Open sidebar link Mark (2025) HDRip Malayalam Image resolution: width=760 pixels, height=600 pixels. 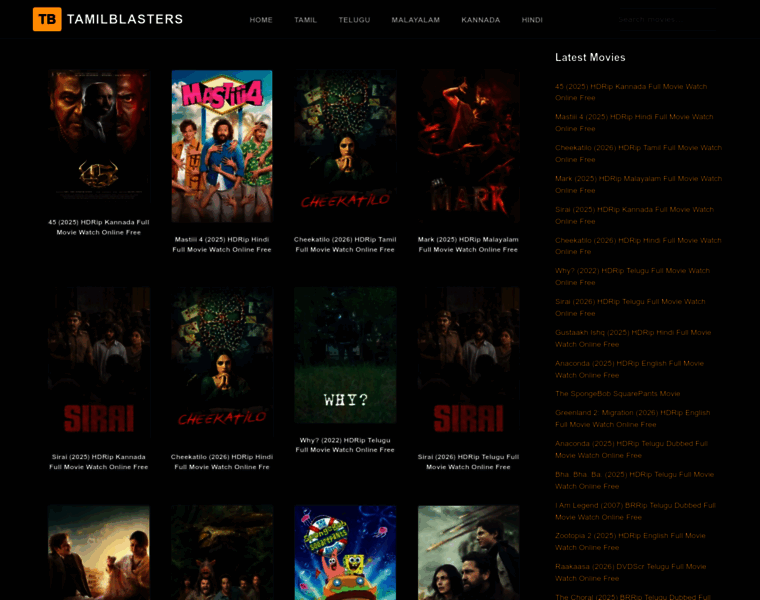(638, 185)
